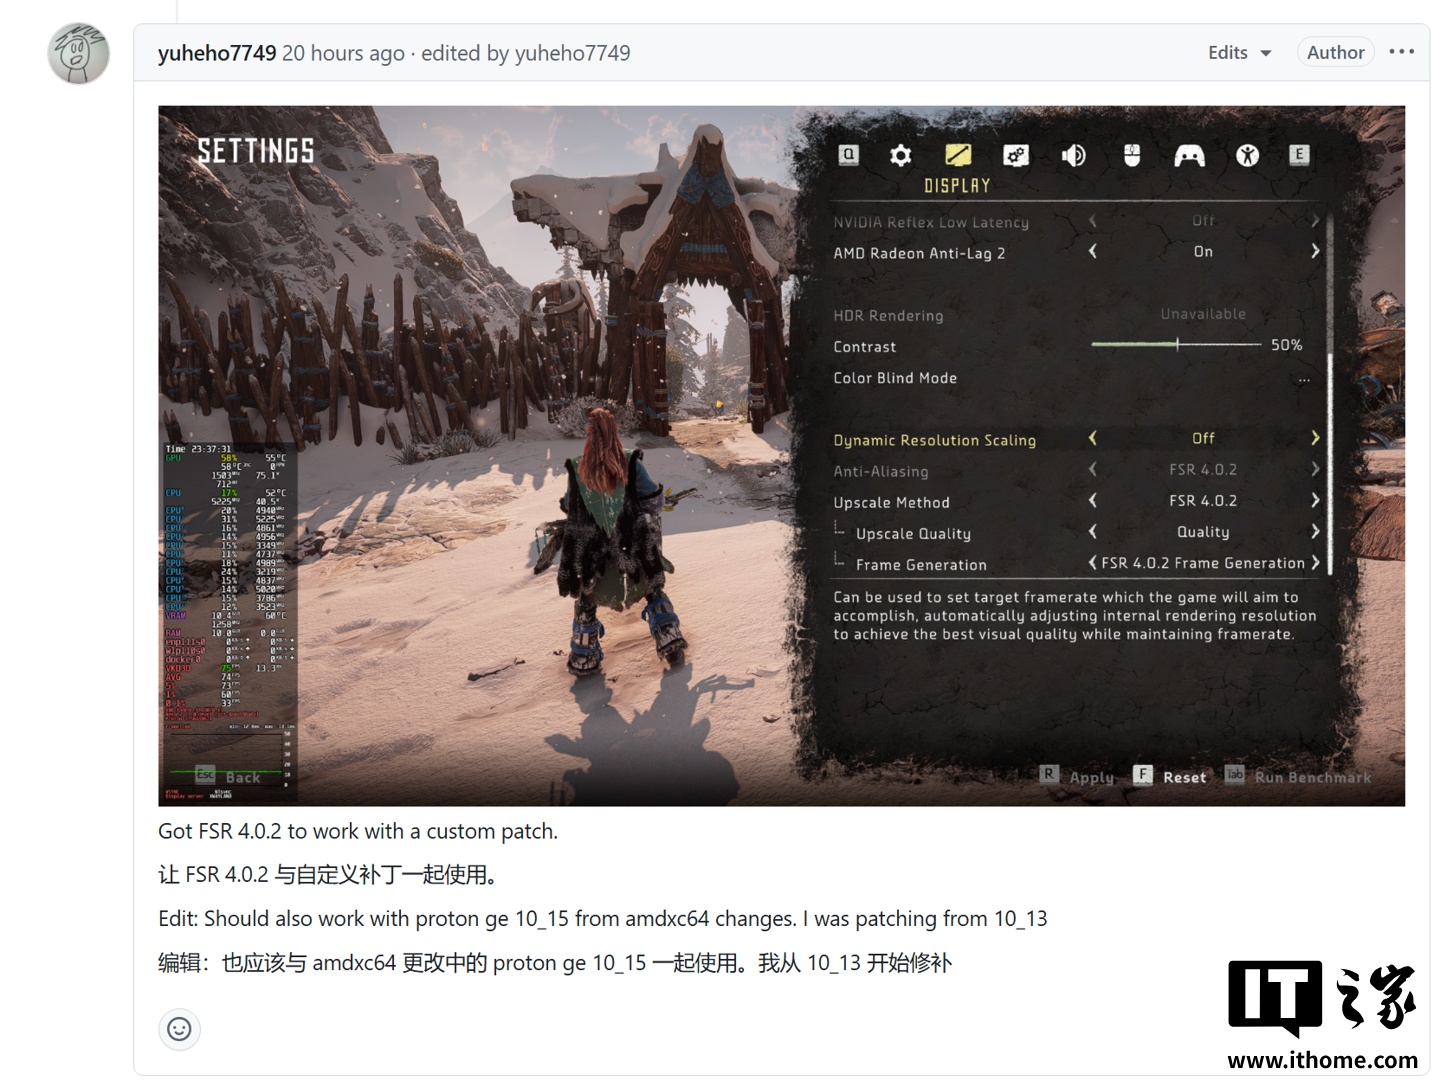
Task: Click right arrow on Upscale Method row
Action: (1315, 500)
